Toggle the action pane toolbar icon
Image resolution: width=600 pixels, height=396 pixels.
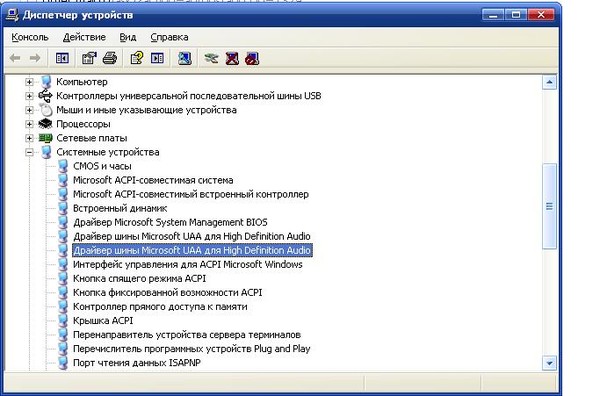tap(157, 58)
